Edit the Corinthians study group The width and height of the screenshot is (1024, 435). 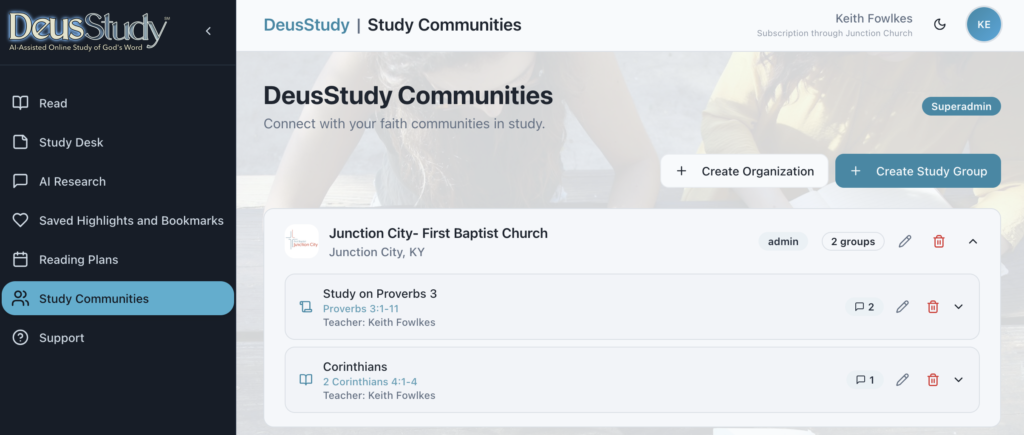click(x=902, y=380)
